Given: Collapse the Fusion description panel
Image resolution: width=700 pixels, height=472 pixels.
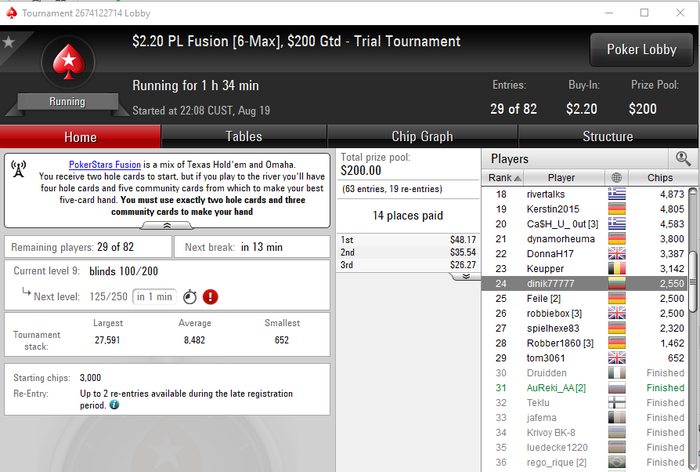Looking at the screenshot, I should pos(167,226).
